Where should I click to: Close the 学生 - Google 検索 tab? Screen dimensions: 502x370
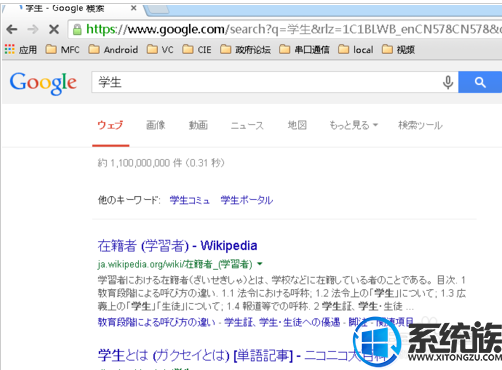click(x=134, y=8)
